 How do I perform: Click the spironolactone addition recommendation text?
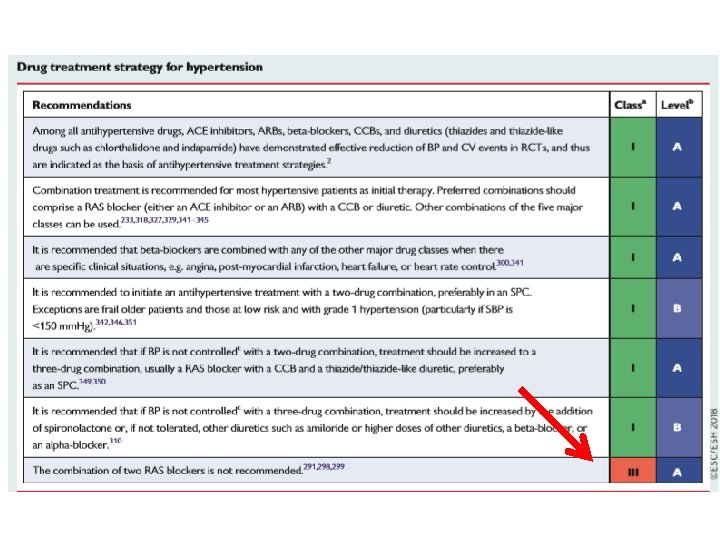312,428
